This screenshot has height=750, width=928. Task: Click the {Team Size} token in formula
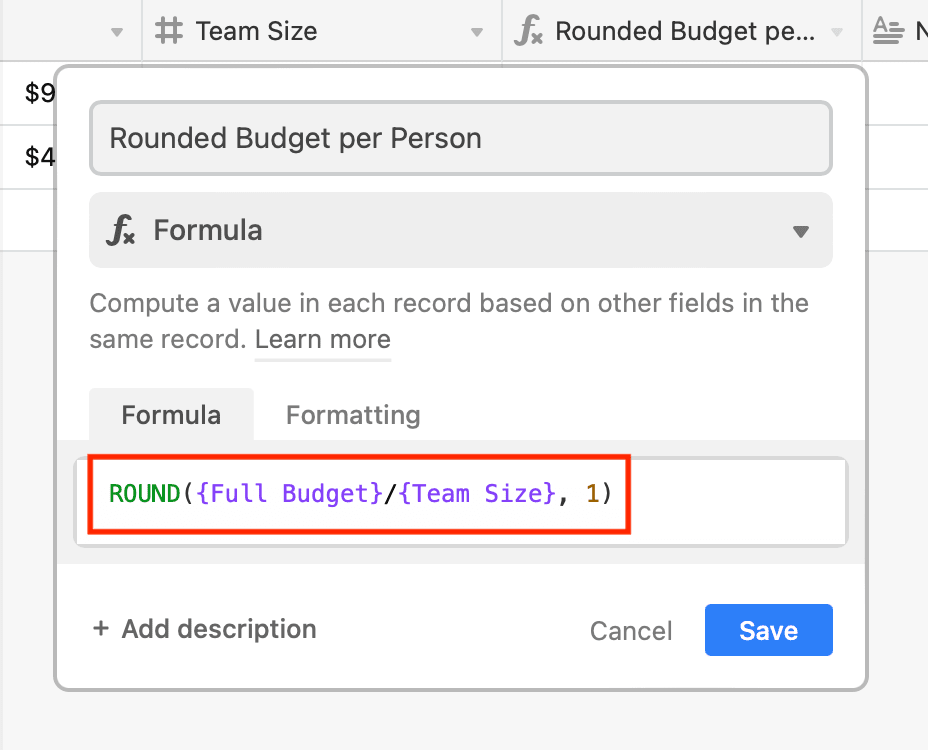pyautogui.click(x=478, y=493)
